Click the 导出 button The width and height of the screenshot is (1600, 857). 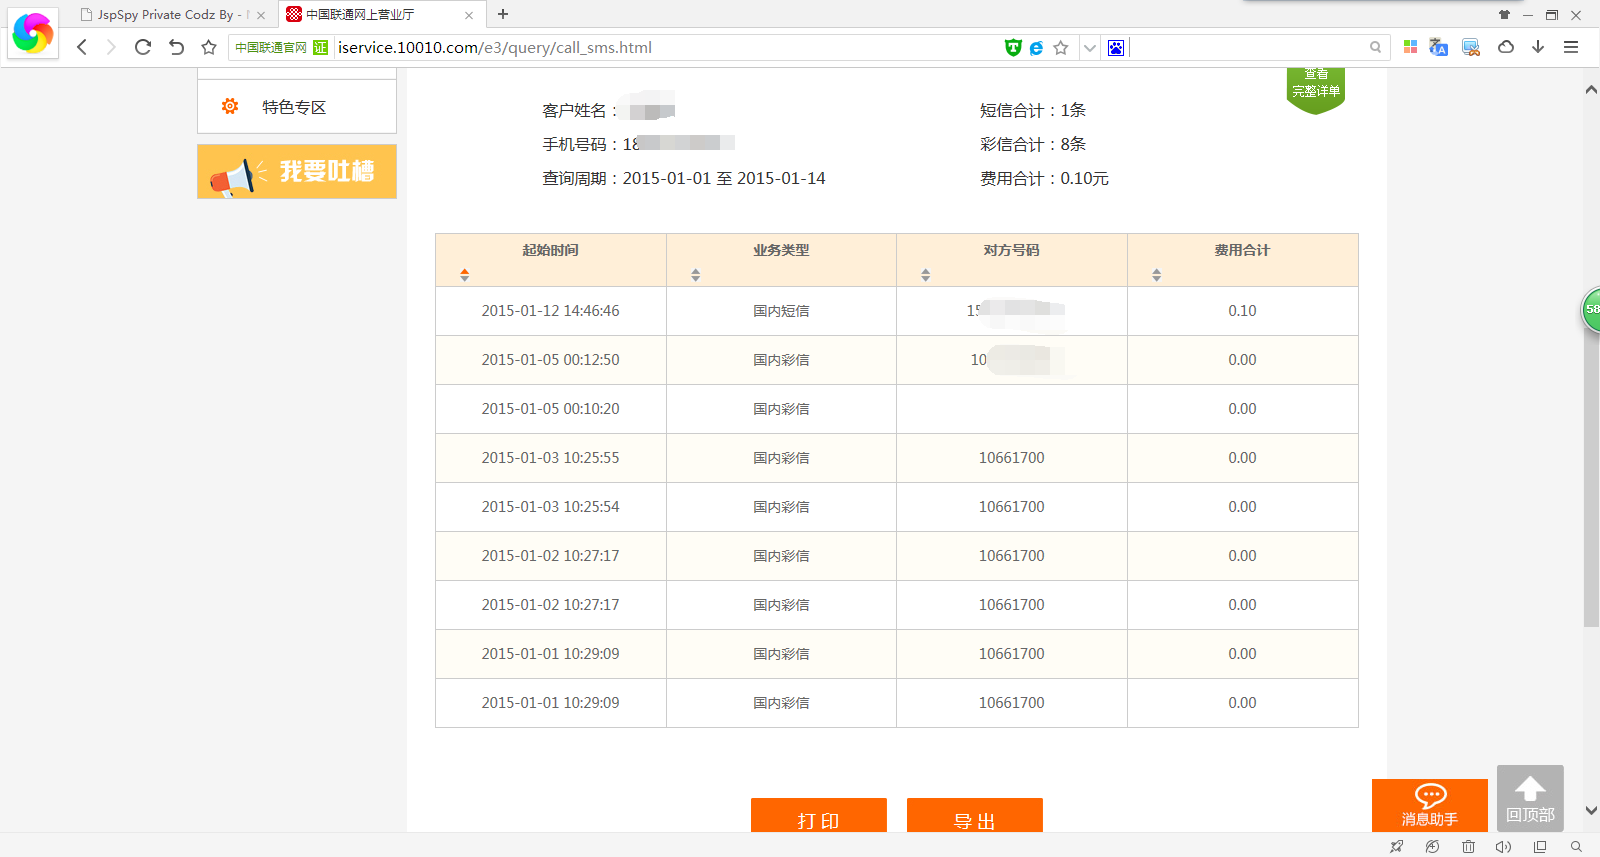coord(975,815)
